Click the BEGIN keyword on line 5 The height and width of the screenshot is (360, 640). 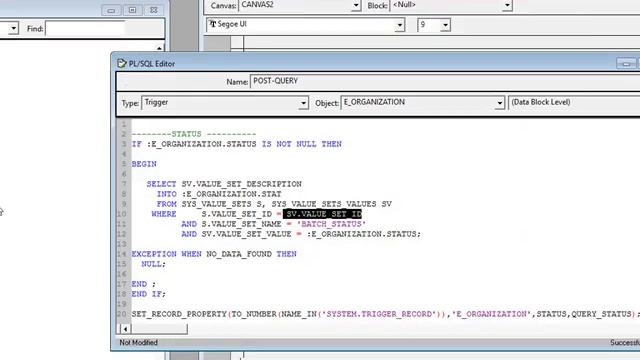144,164
